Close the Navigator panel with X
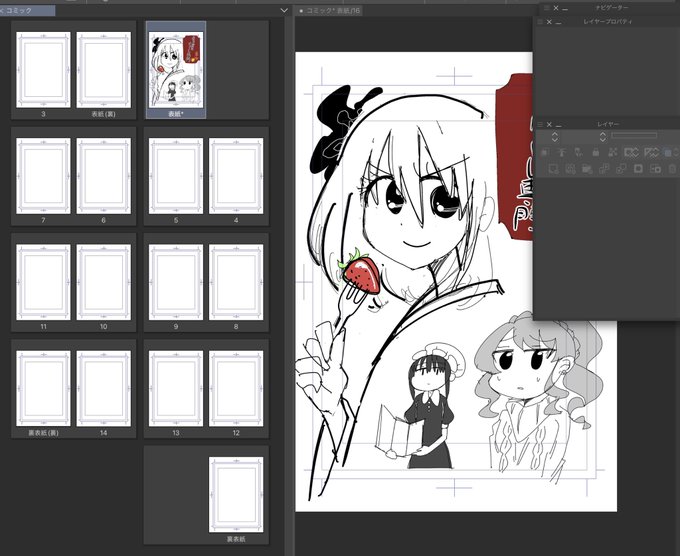Image resolution: width=680 pixels, height=556 pixels. [x=556, y=8]
